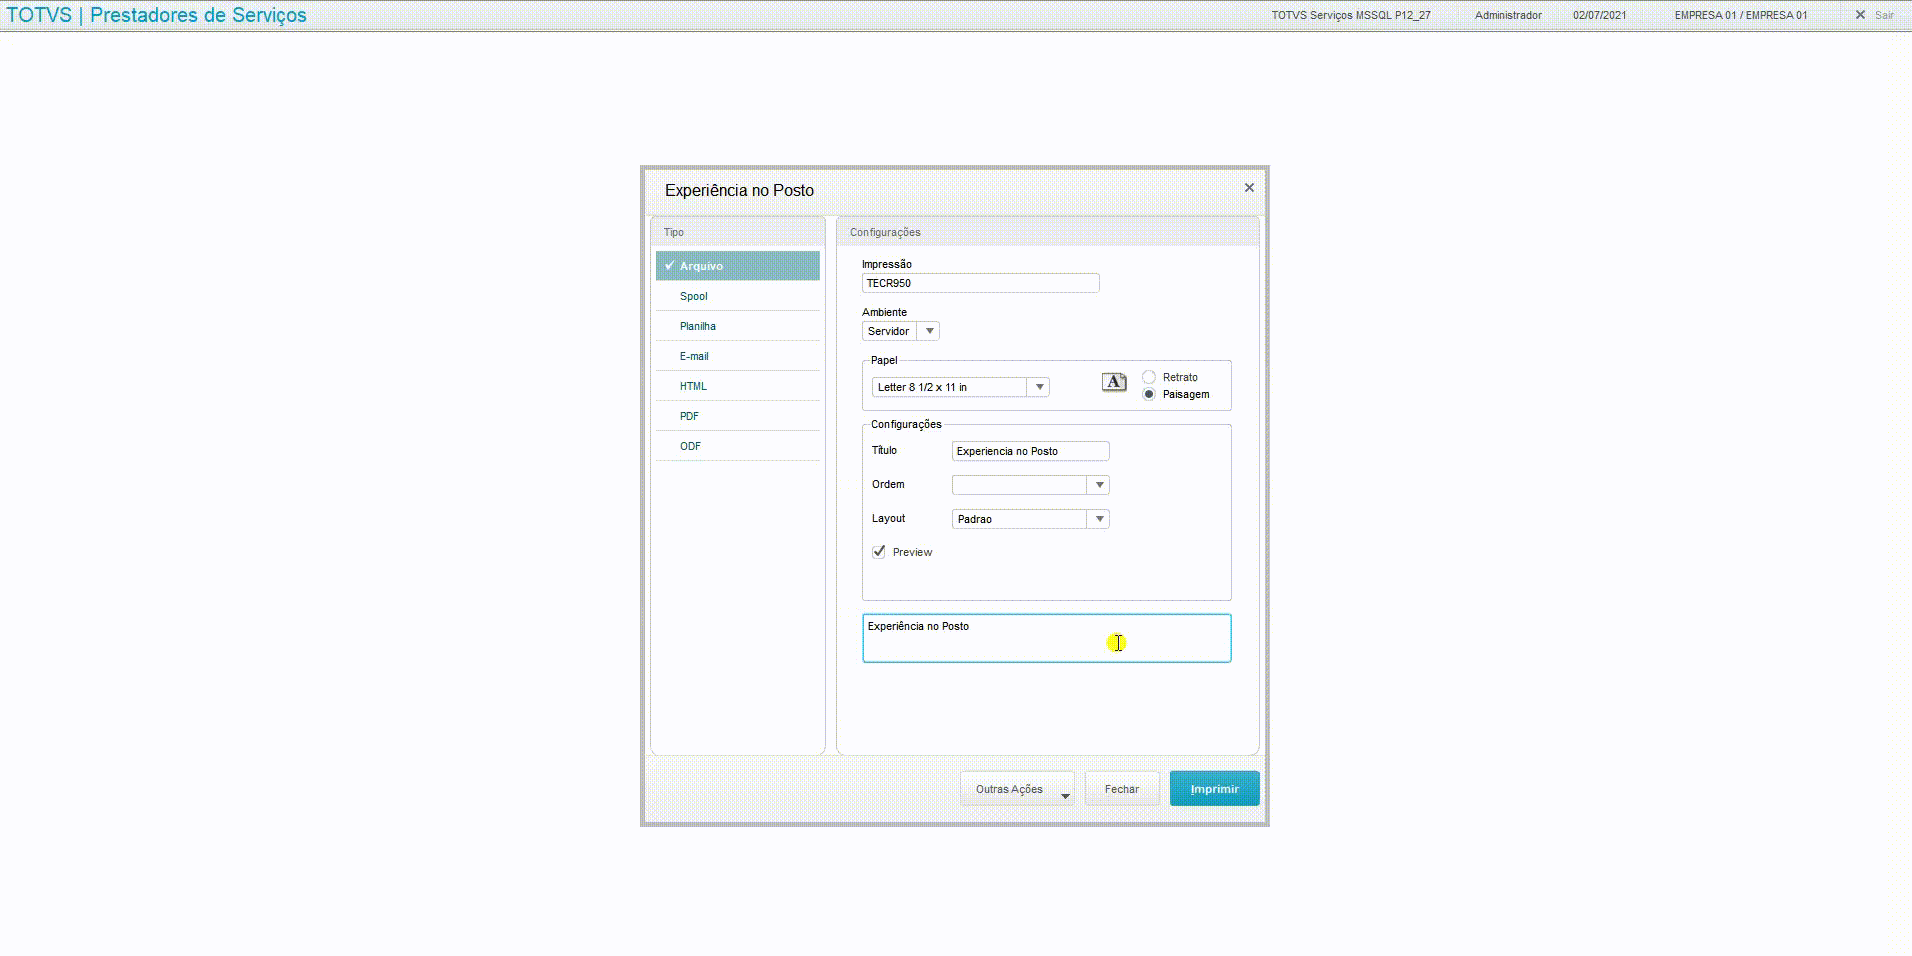This screenshot has height=956, width=1912.
Task: Click the Sair X icon in header
Action: click(1860, 15)
